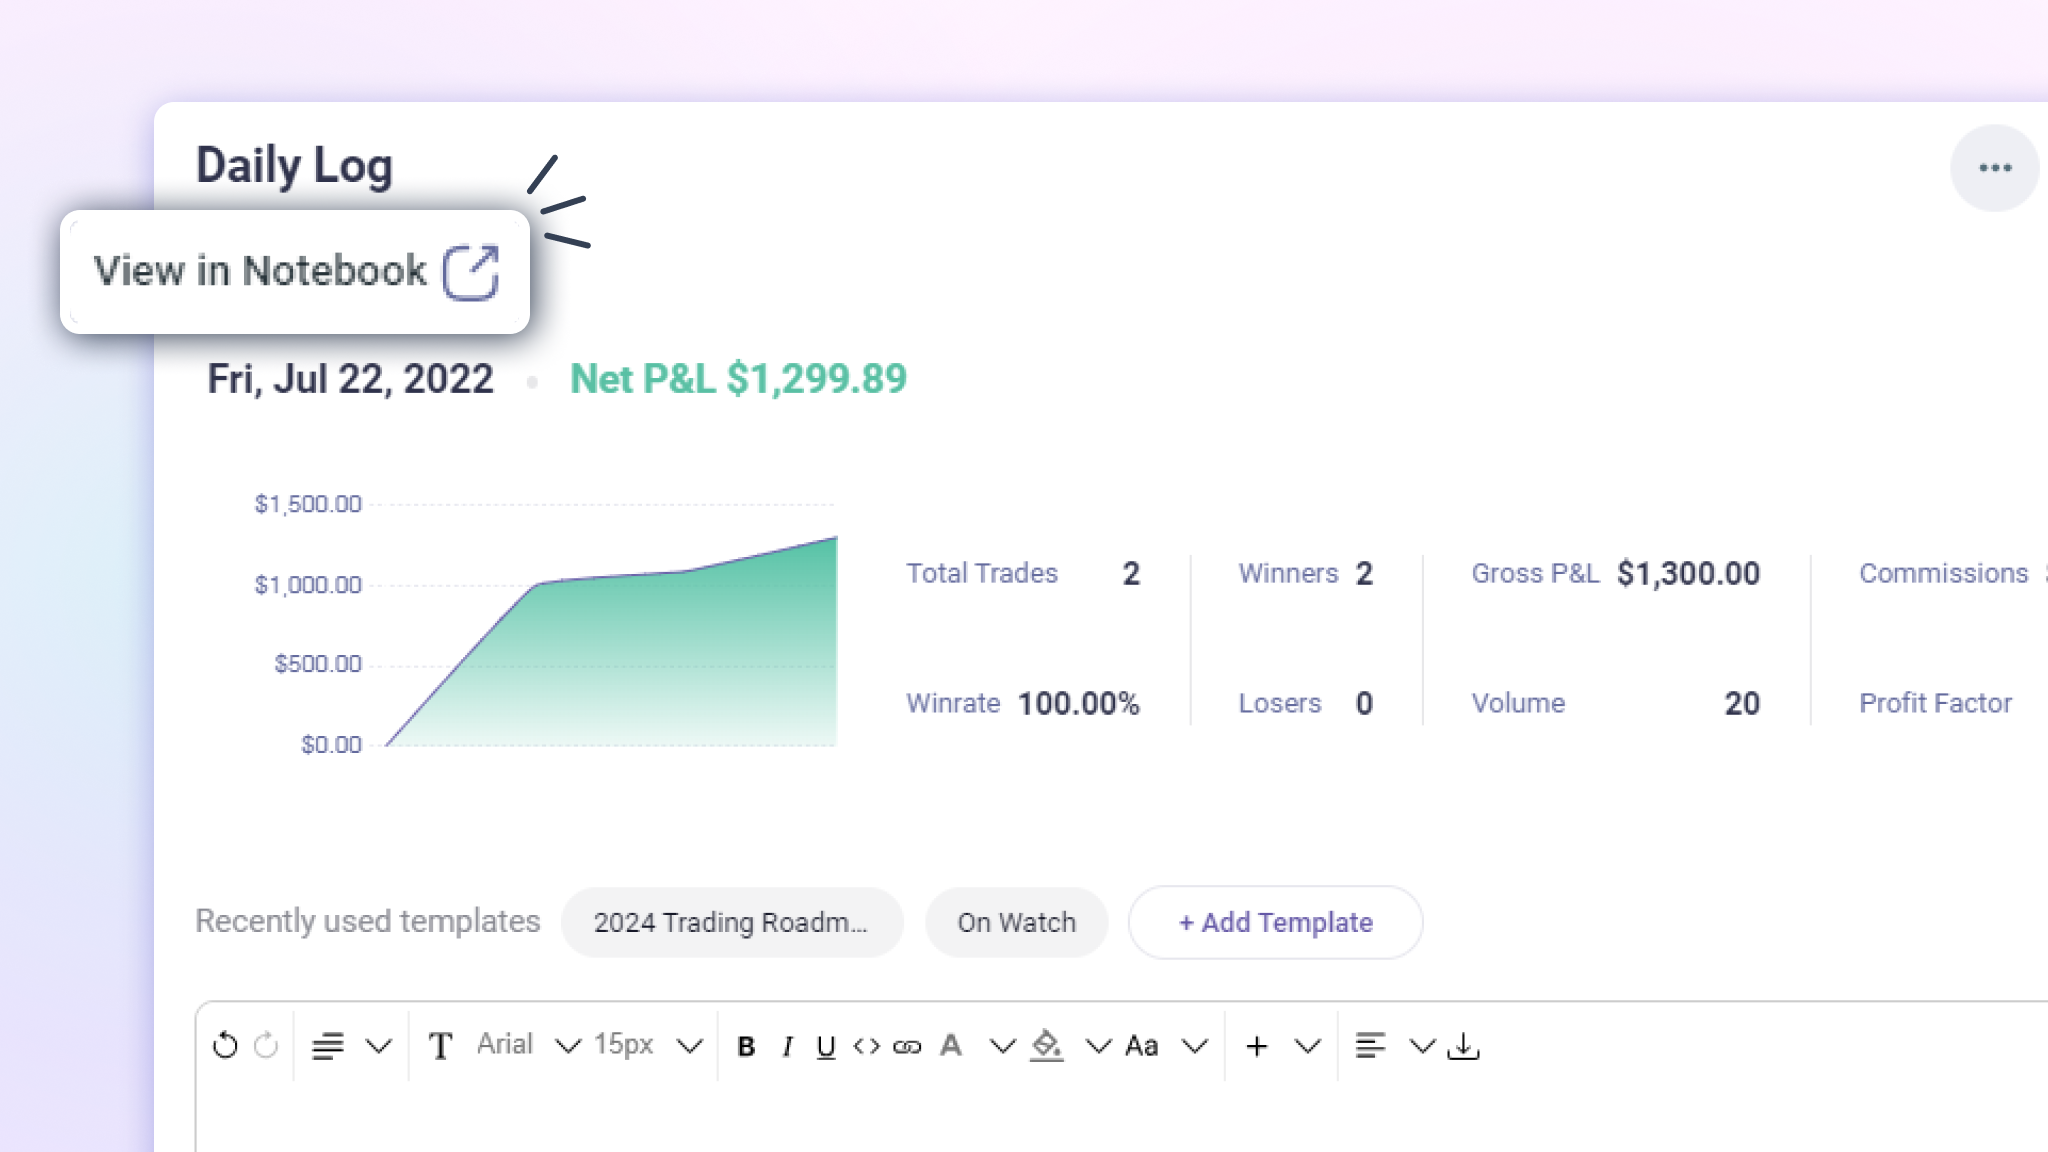Image resolution: width=2048 pixels, height=1152 pixels.
Task: Expand the Arial font family dropdown
Action: 568,1046
